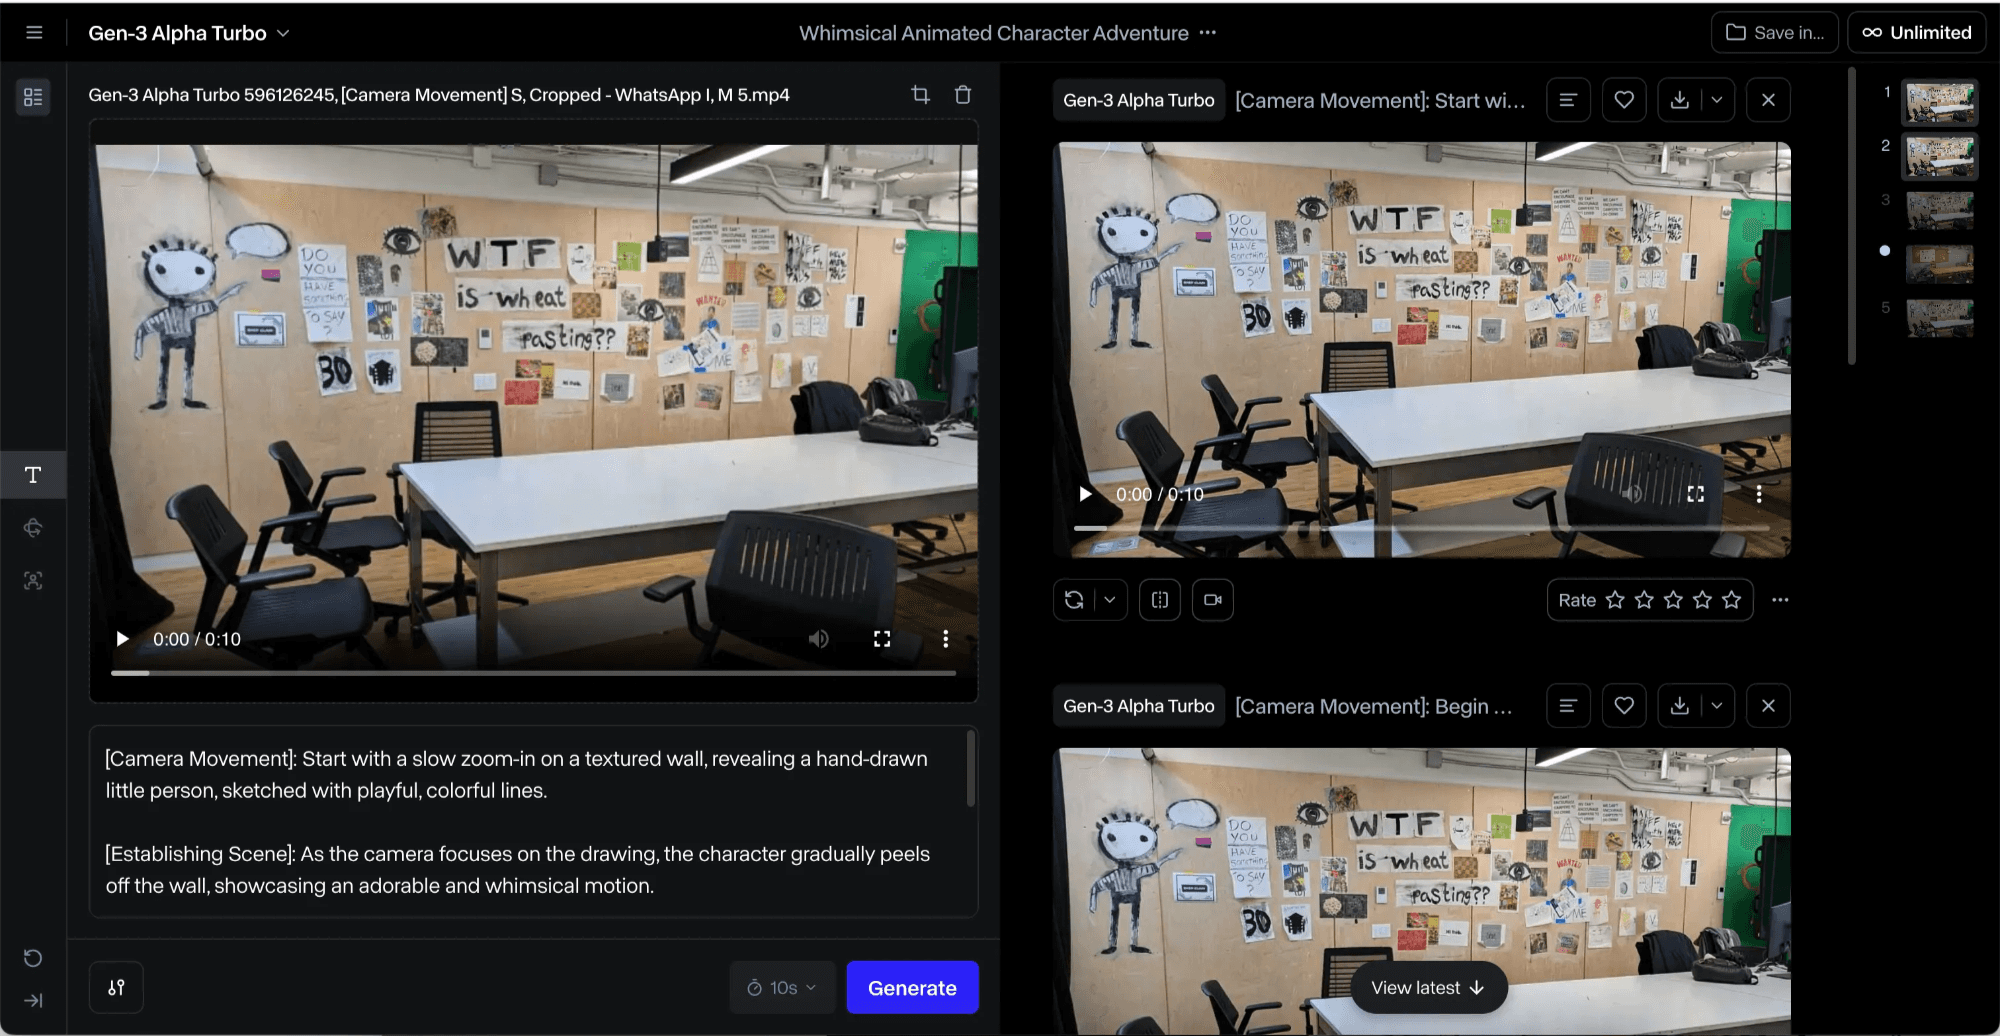Click first generation's Gen-3 Alpha Turbo label

click(x=1138, y=100)
